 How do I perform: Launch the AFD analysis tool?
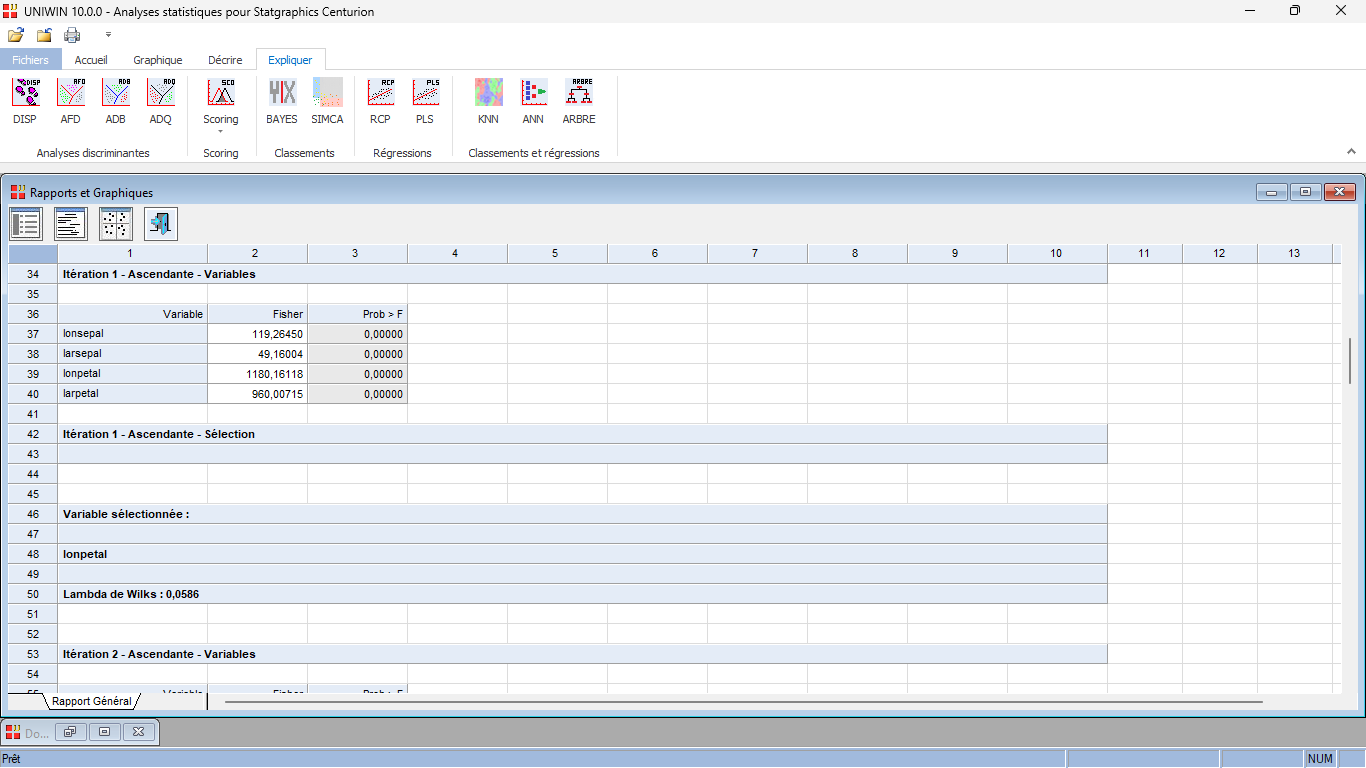click(70, 102)
